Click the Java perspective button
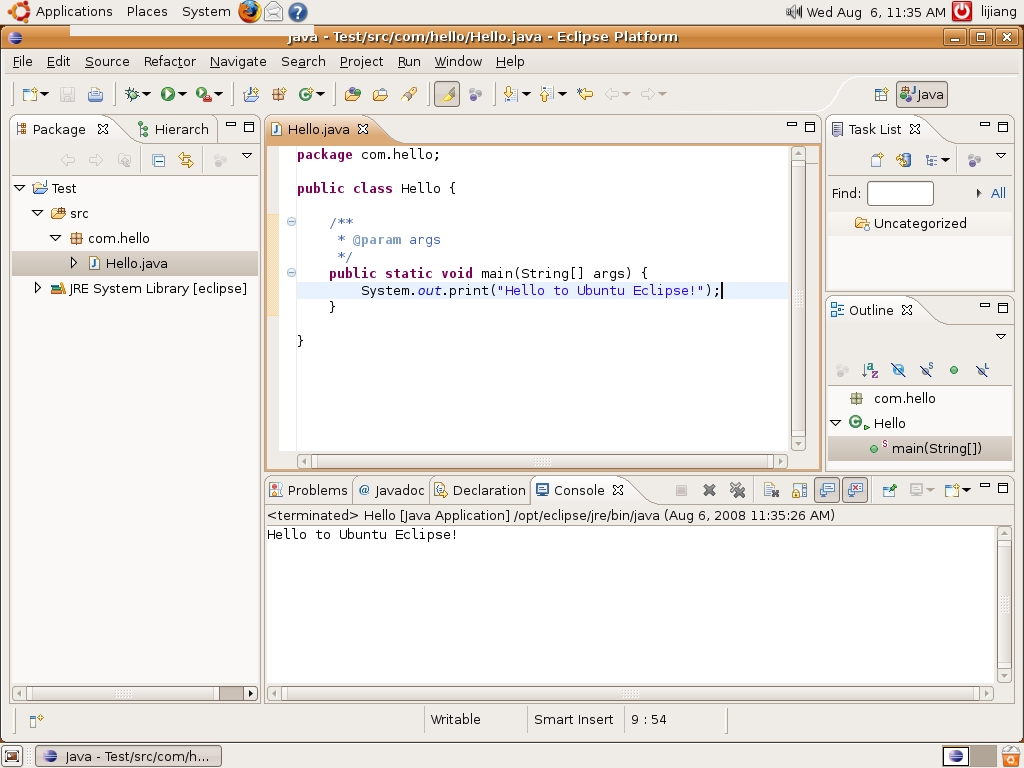Image resolution: width=1024 pixels, height=768 pixels. pyautogui.click(x=921, y=95)
